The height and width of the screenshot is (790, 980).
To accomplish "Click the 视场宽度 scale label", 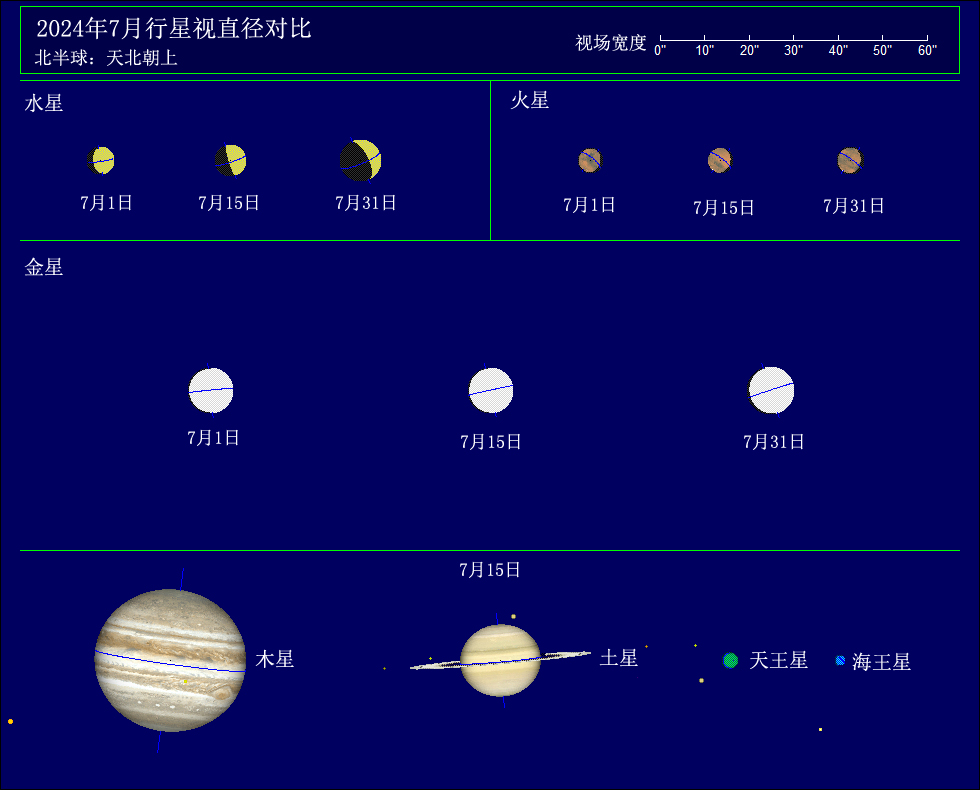I will coord(611,43).
